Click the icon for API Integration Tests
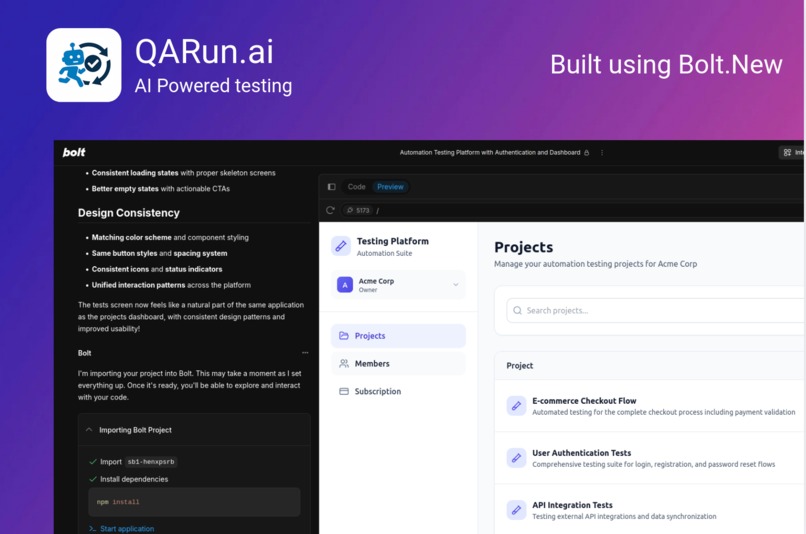This screenshot has height=534, width=806. coord(516,510)
